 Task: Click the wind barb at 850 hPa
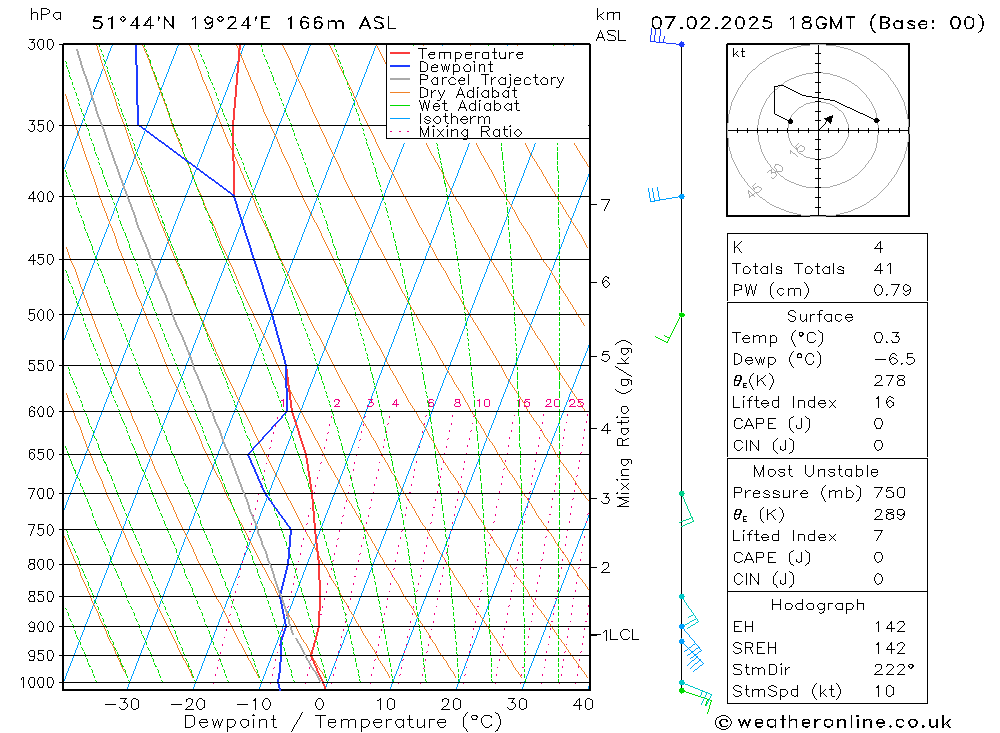(689, 611)
